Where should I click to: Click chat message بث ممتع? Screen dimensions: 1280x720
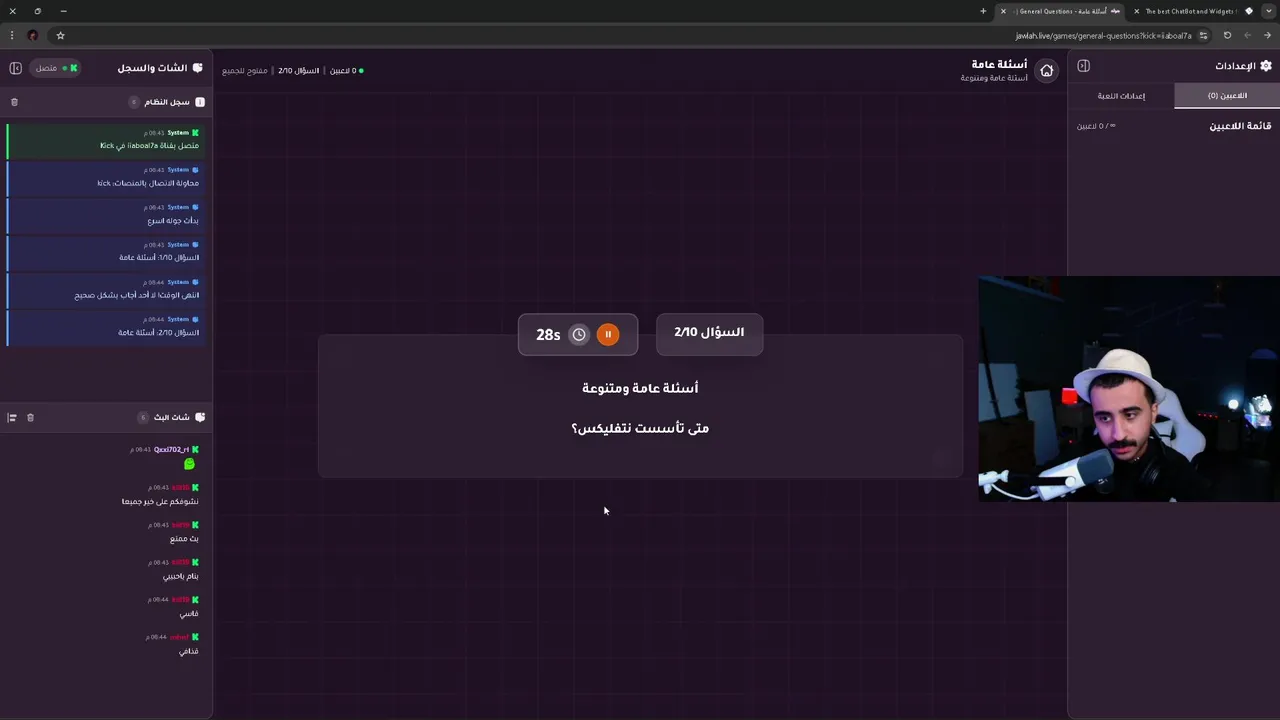pyautogui.click(x=184, y=539)
